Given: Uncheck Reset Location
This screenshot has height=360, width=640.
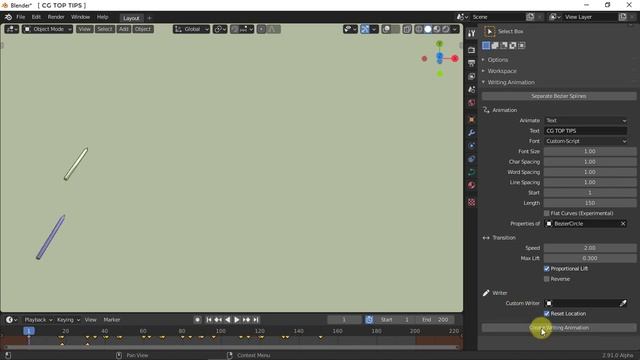Looking at the screenshot, I should pyautogui.click(x=547, y=314).
